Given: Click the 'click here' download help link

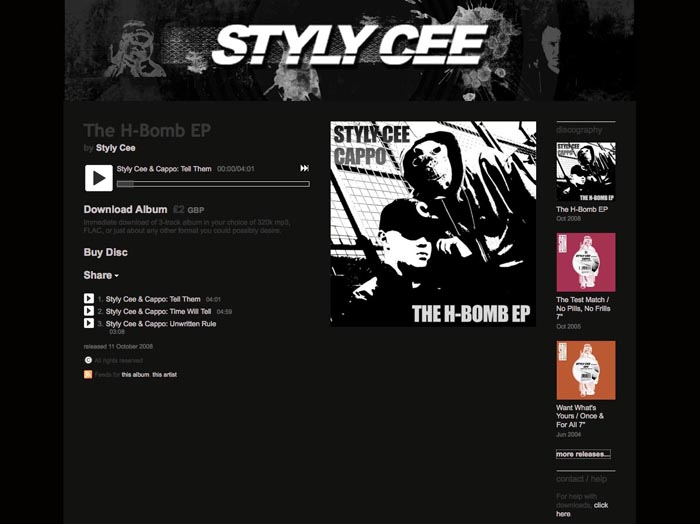Looking at the screenshot, I should point(582,509).
